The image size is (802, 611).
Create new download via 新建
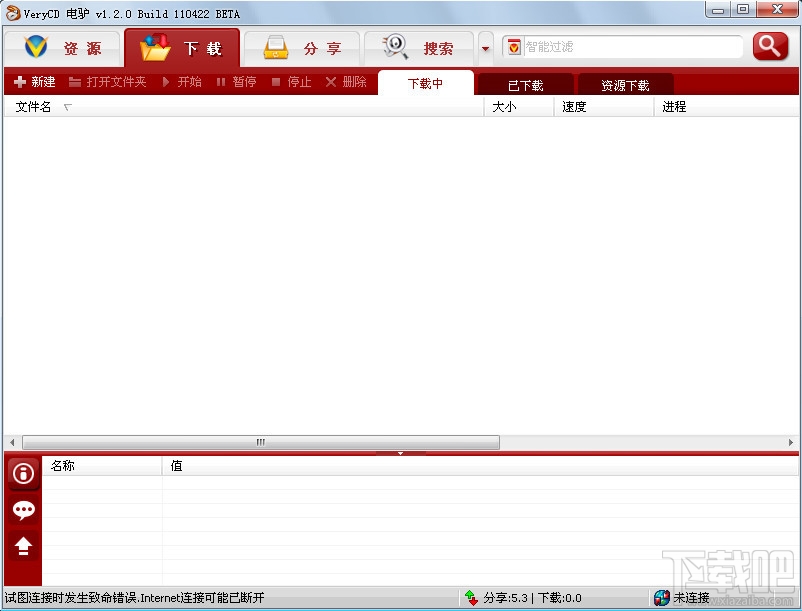click(33, 82)
